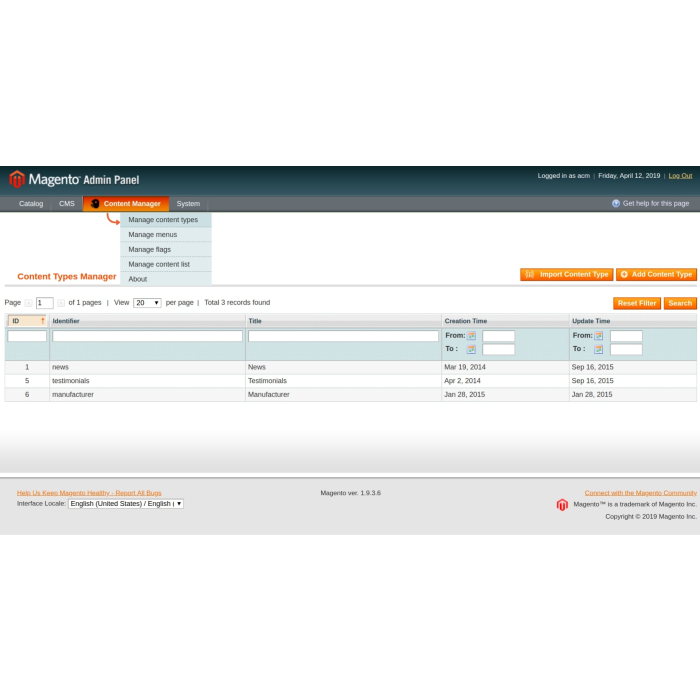This screenshot has width=700, height=700.
Task: Click the footer Magento trademark logo
Action: pyautogui.click(x=562, y=505)
